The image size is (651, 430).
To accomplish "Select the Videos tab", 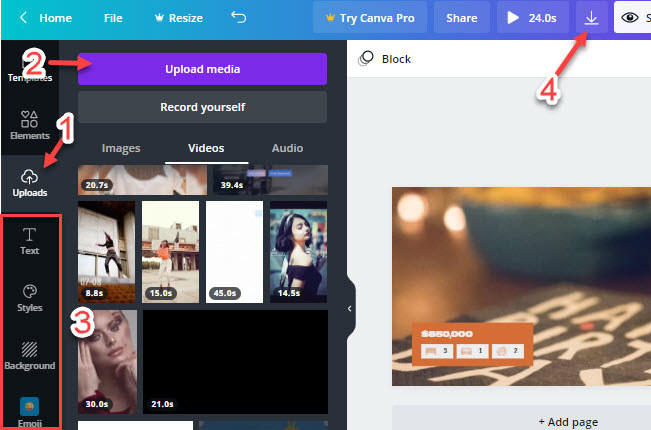I will (x=206, y=148).
